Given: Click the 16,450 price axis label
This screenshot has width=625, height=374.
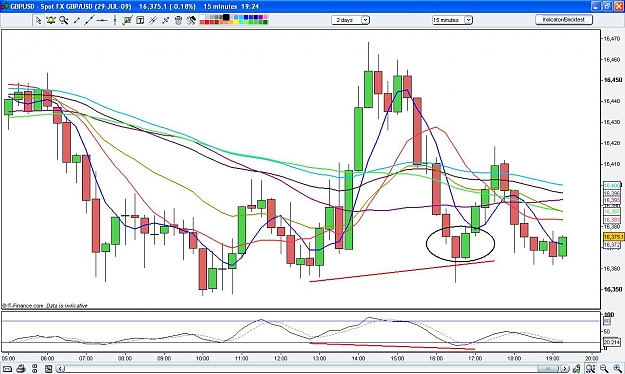Looking at the screenshot, I should (x=613, y=80).
